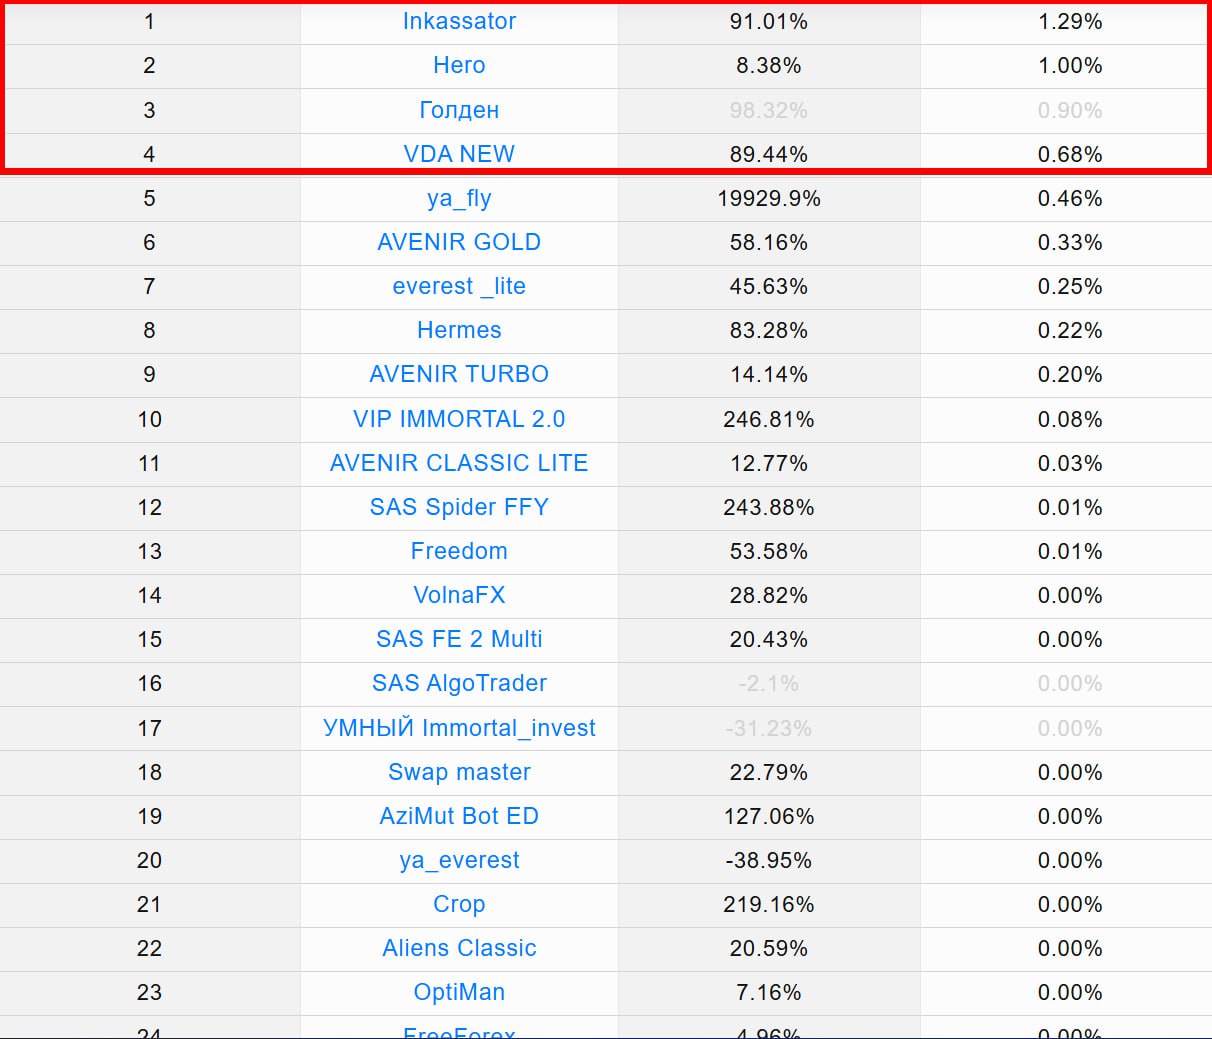Viewport: 1212px width, 1039px height.
Task: Select the VDA NEW link
Action: coord(459,154)
